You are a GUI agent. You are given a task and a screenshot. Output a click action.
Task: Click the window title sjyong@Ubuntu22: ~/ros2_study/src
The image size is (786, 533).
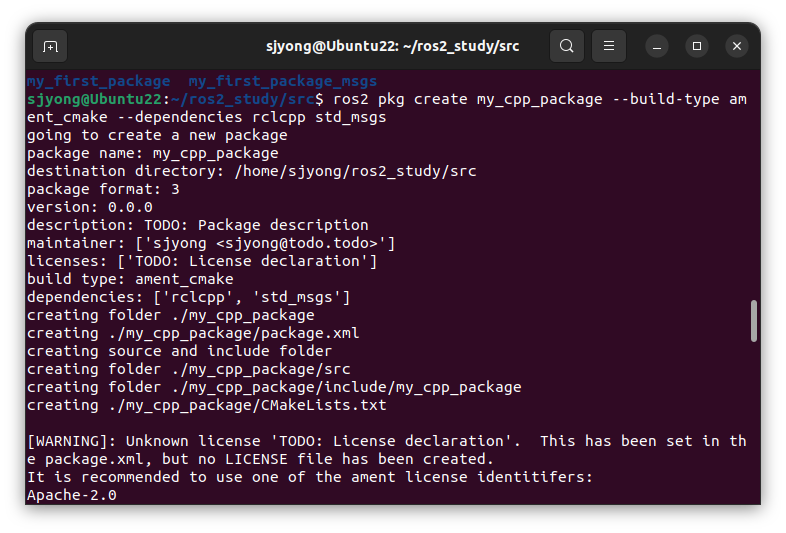coord(392,47)
